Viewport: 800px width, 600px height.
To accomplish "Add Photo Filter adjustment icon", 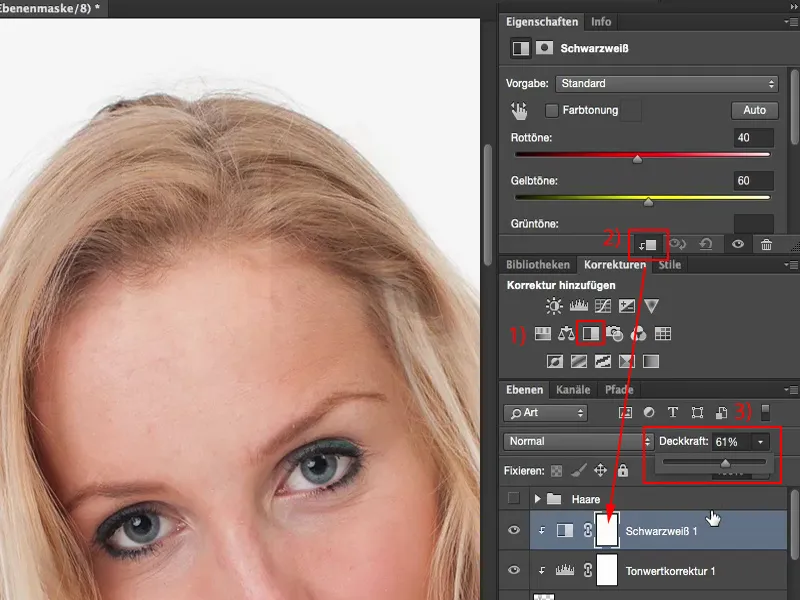I will tap(615, 334).
